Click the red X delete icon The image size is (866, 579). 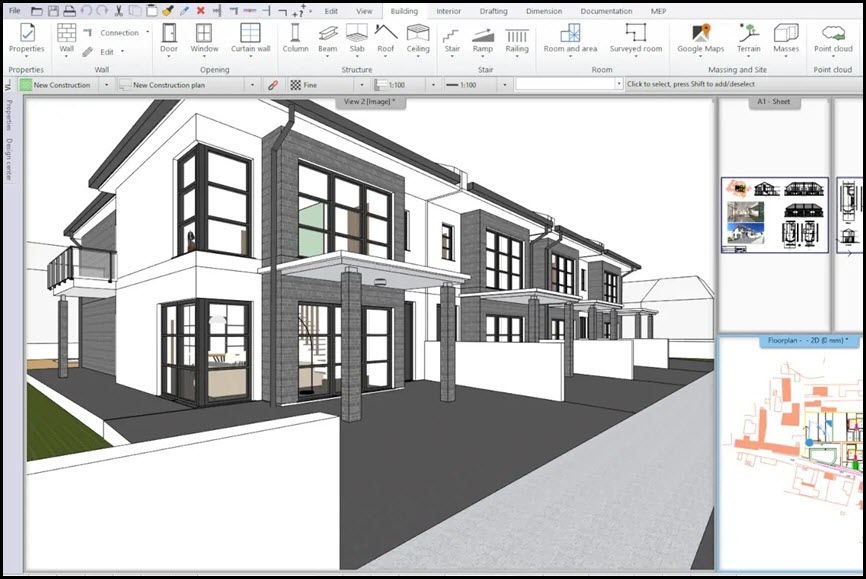coord(200,10)
